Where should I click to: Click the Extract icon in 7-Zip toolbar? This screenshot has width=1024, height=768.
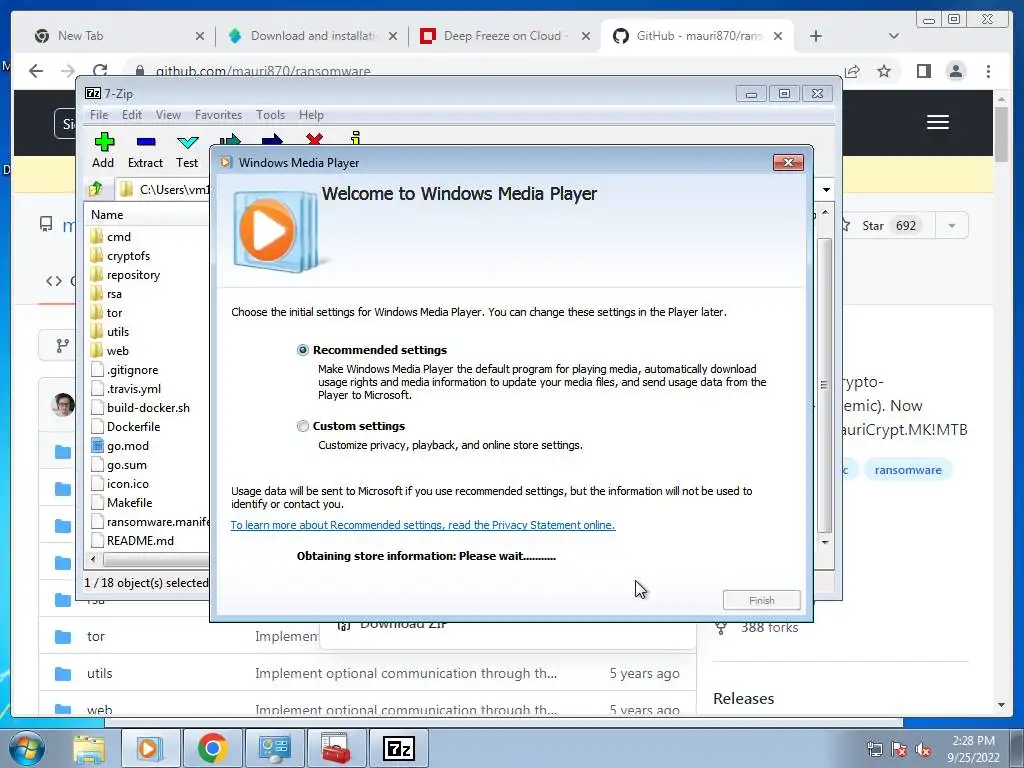145,150
